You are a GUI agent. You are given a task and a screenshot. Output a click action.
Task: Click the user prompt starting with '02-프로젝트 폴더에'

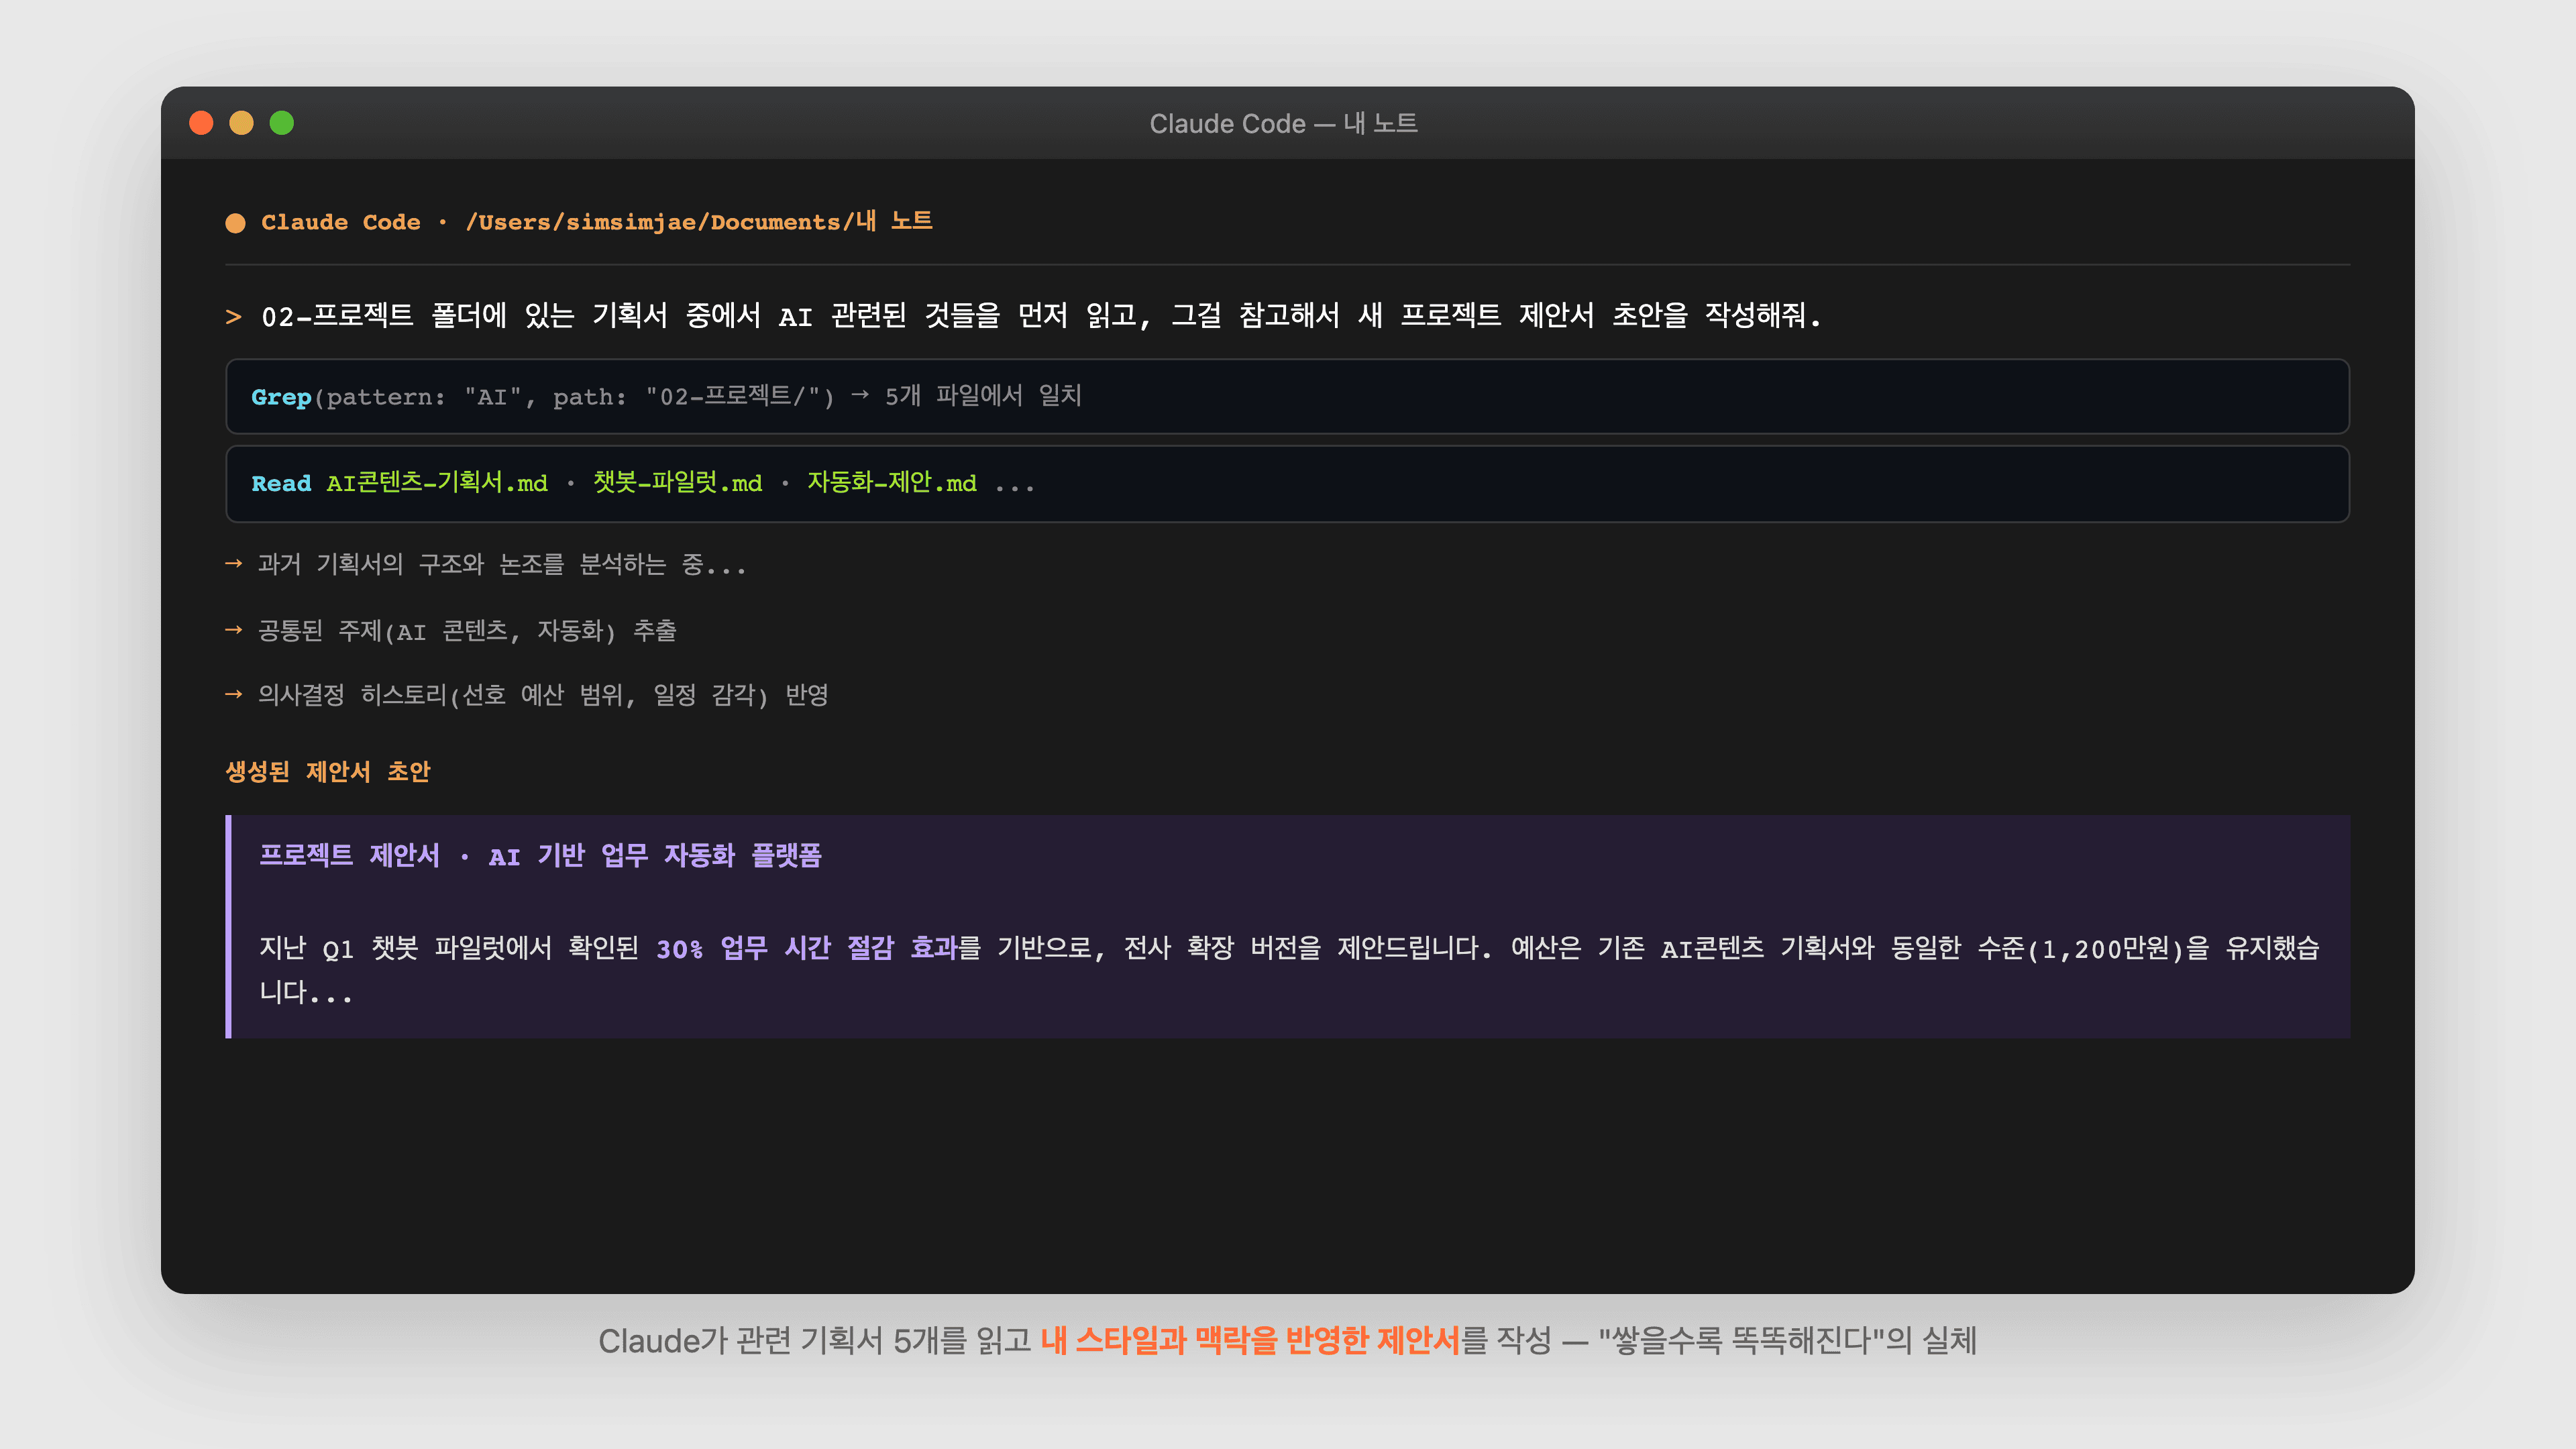pyautogui.click(x=1041, y=316)
